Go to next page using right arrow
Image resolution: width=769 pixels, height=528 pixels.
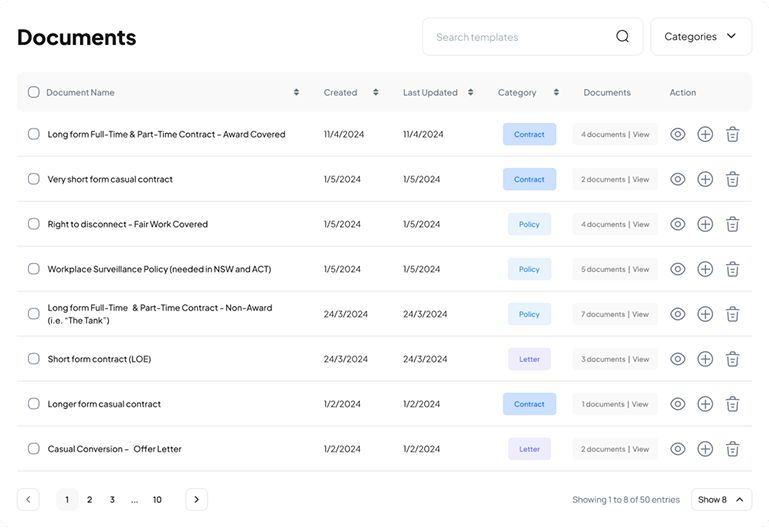pyautogui.click(x=196, y=499)
